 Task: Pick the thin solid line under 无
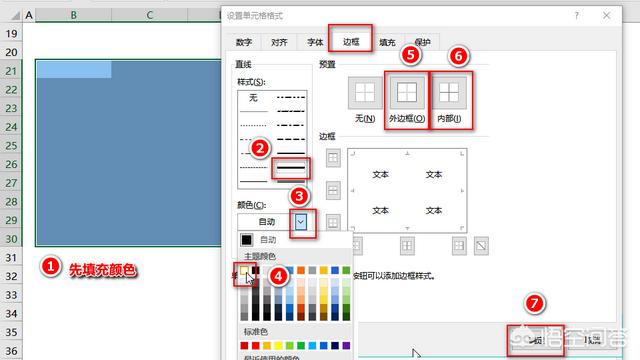tap(253, 111)
